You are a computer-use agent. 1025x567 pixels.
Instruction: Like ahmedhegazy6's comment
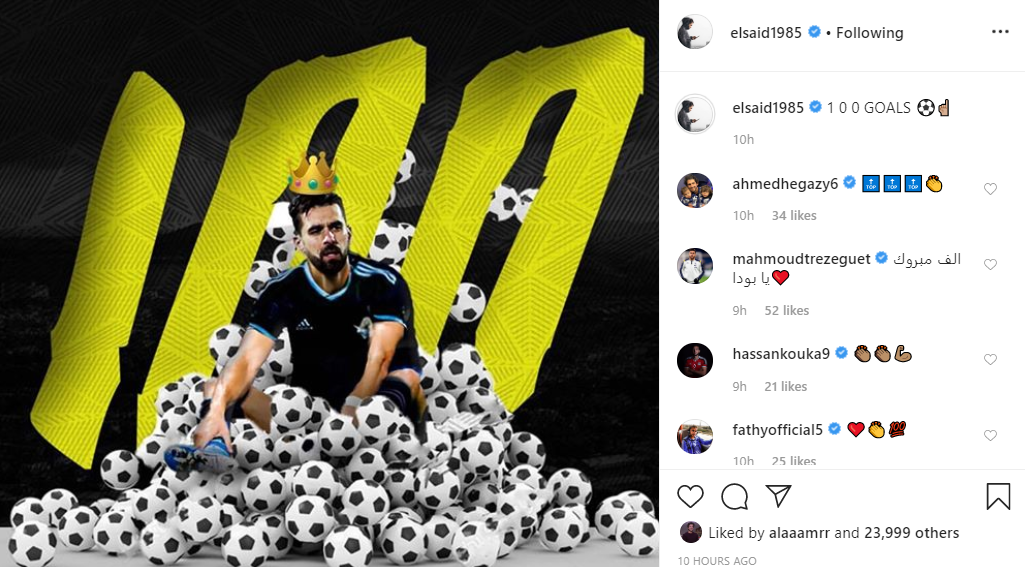(990, 189)
